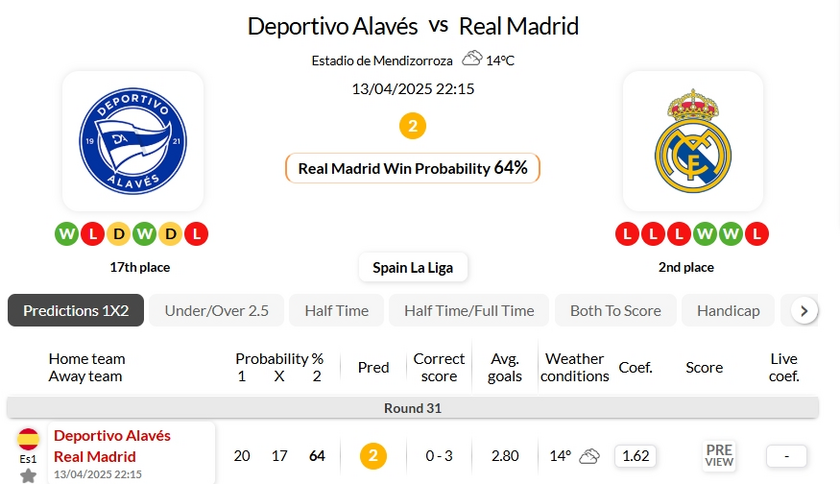Screen dimensions: 840x484
Task: Click the Spain flag league icon
Action: pyautogui.click(x=28, y=438)
